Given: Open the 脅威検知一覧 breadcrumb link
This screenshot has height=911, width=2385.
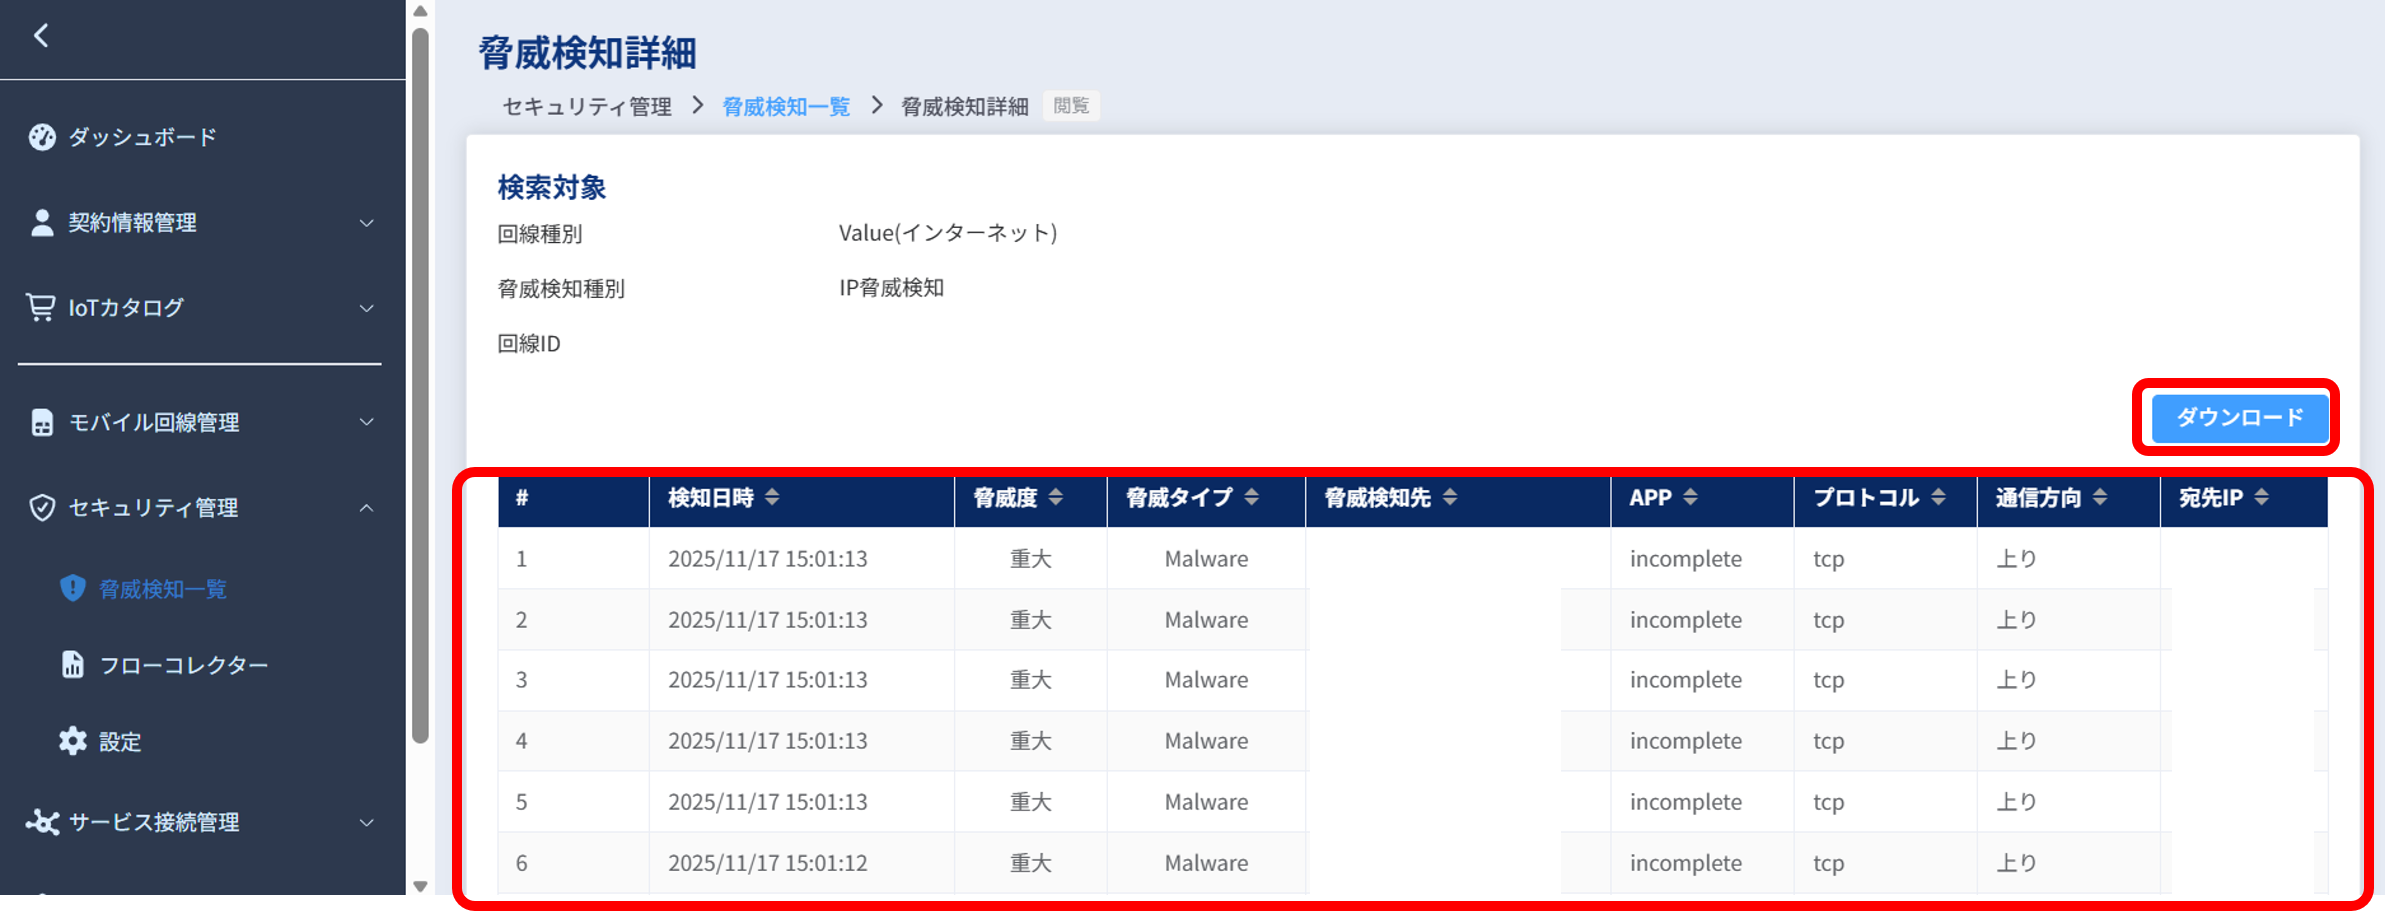Looking at the screenshot, I should [x=786, y=106].
